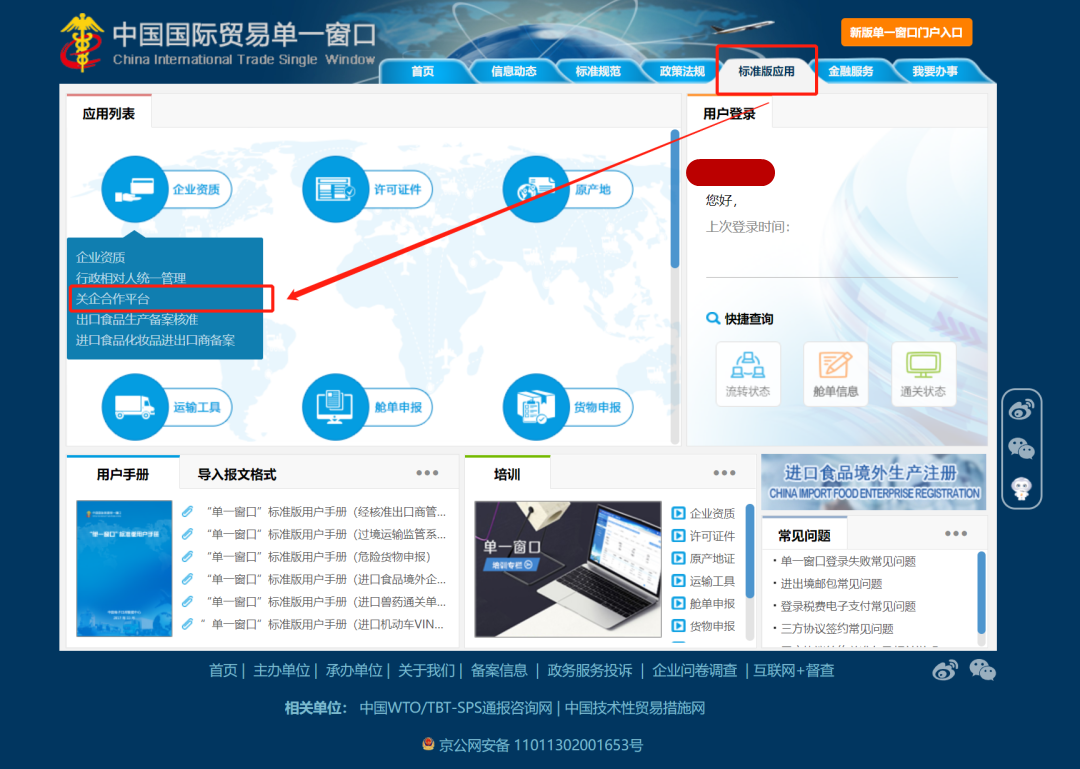Open the 原产地 application icon
The height and width of the screenshot is (769, 1080).
pyautogui.click(x=536, y=189)
